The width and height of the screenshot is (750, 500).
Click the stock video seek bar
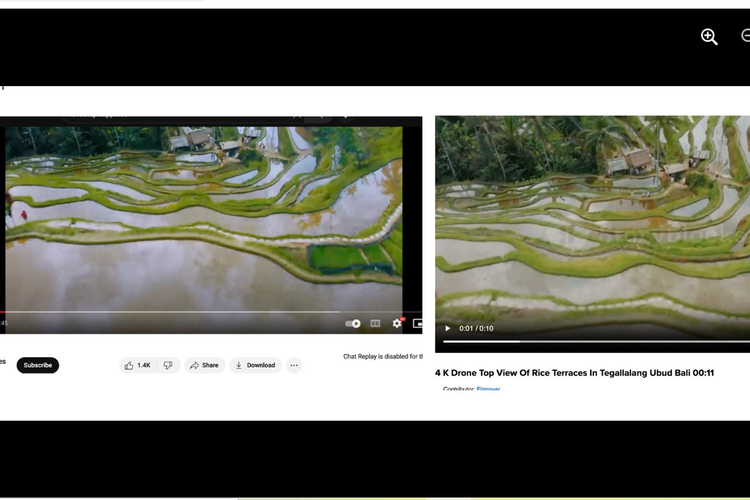(596, 341)
